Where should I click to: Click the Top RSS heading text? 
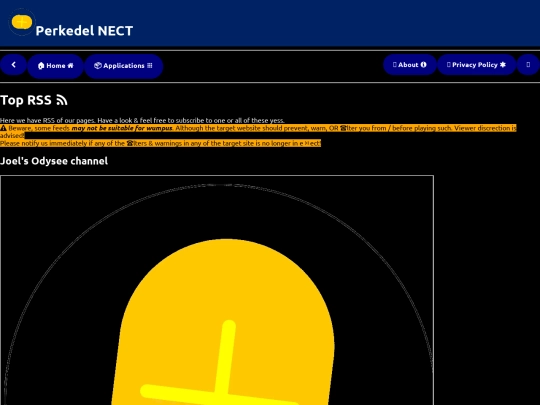coord(26,100)
